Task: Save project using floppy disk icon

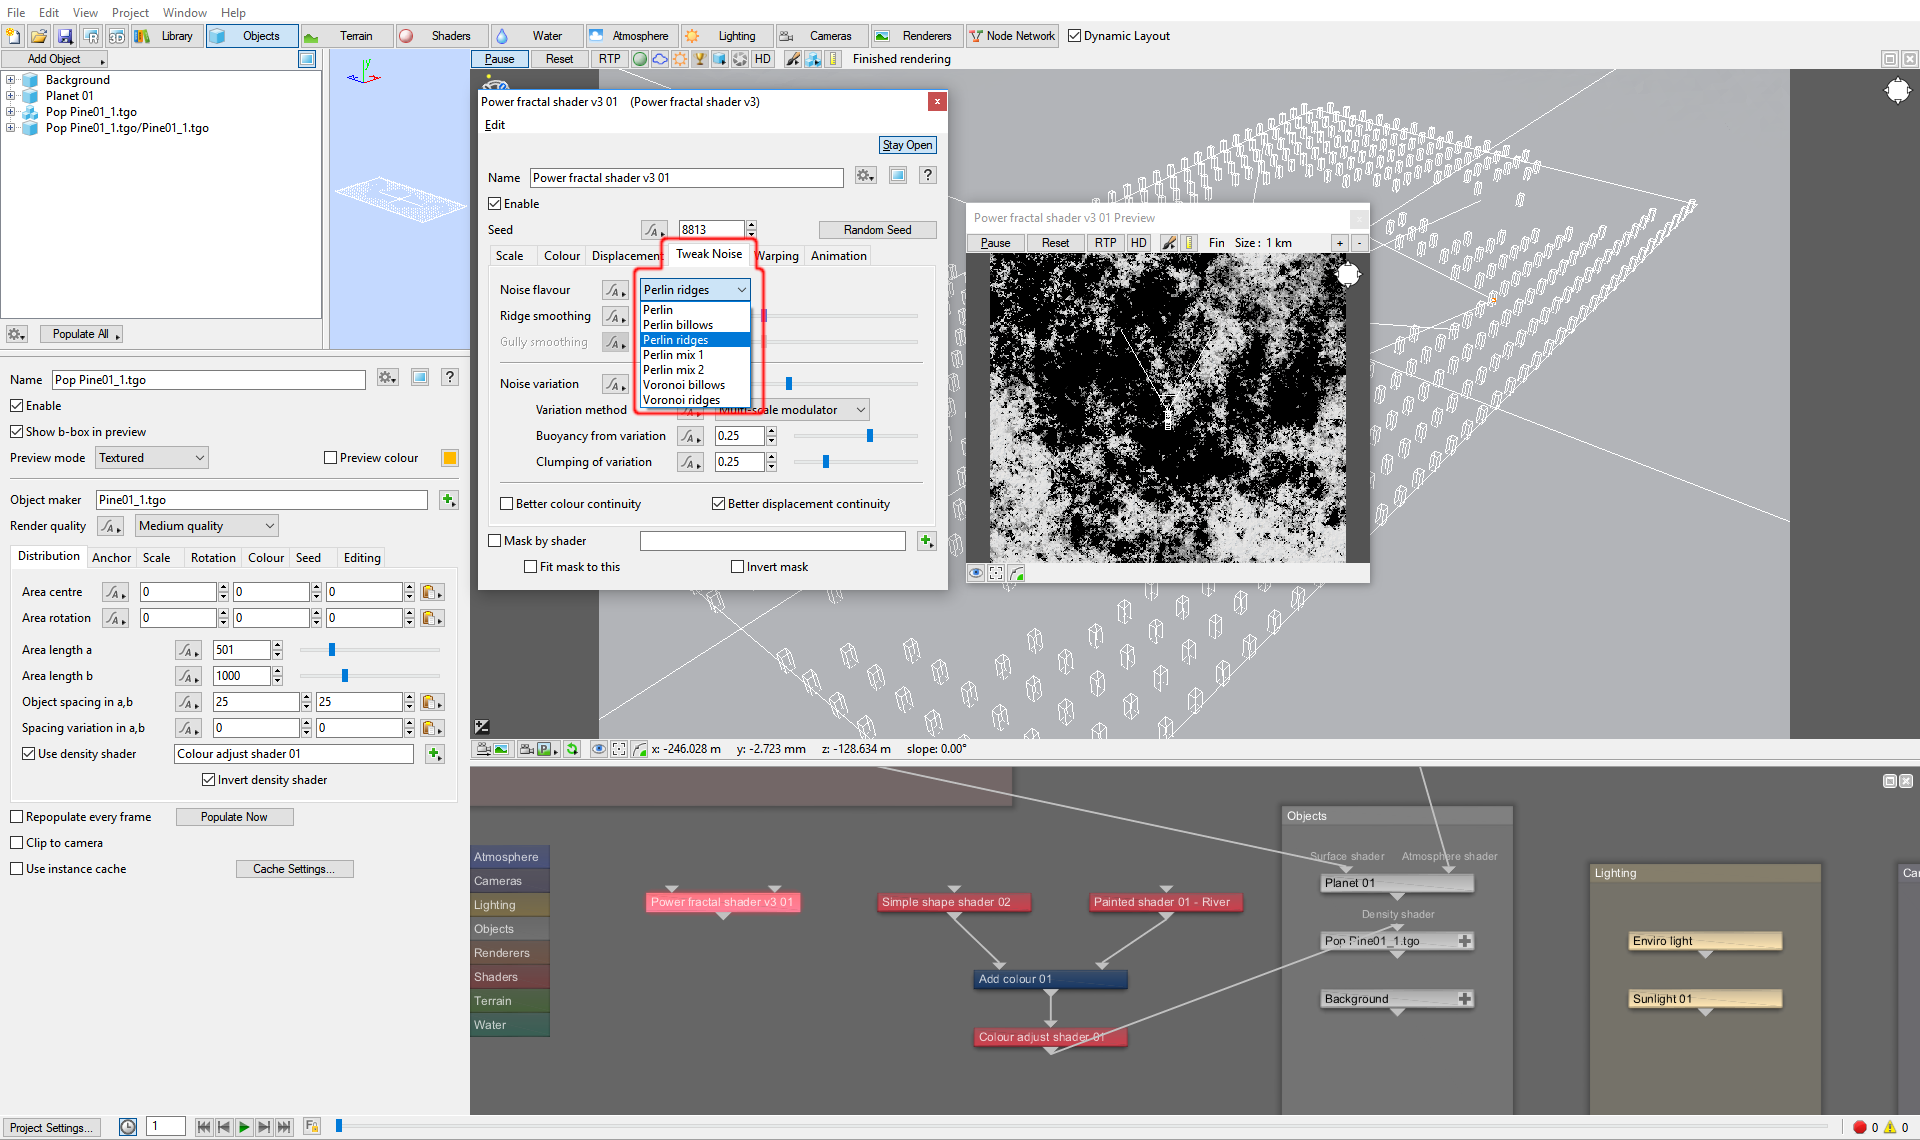Action: [x=65, y=36]
